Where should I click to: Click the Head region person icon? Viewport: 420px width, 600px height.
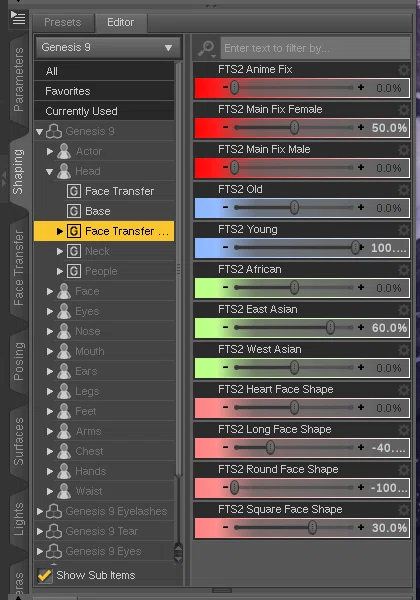(64, 171)
